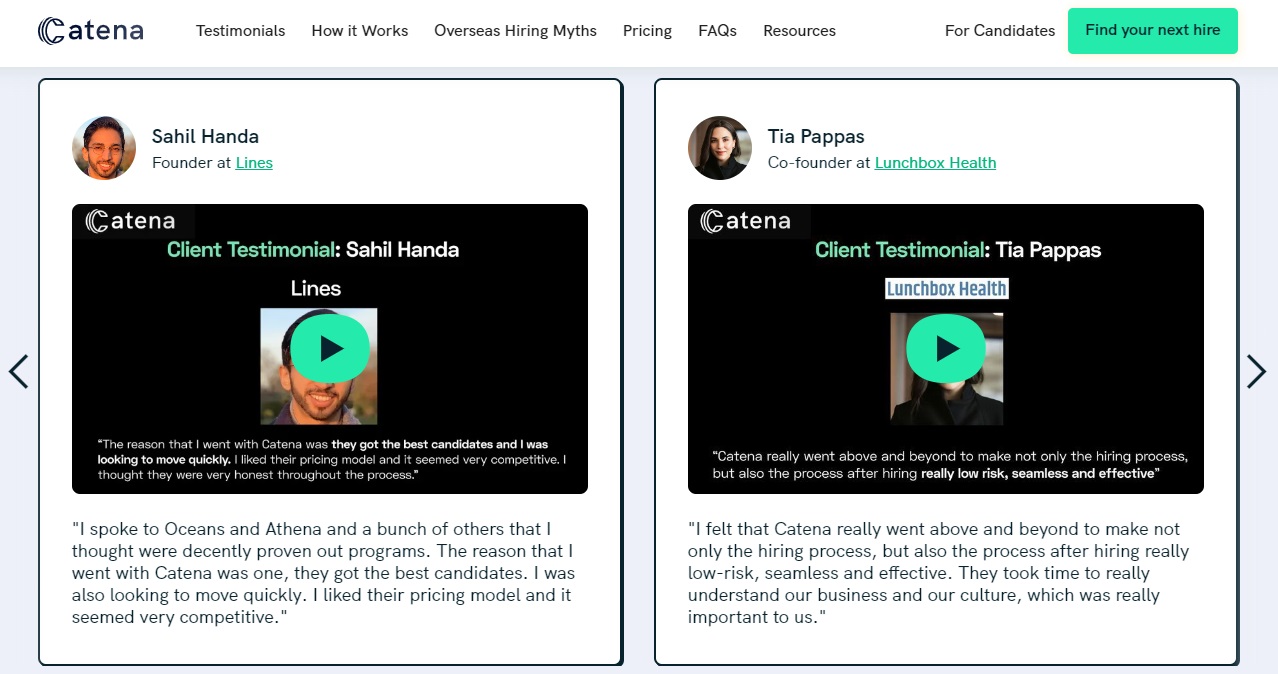Image resolution: width=1278 pixels, height=674 pixels.
Task: Click Catena logo inside Sahil's video
Action: 131,221
